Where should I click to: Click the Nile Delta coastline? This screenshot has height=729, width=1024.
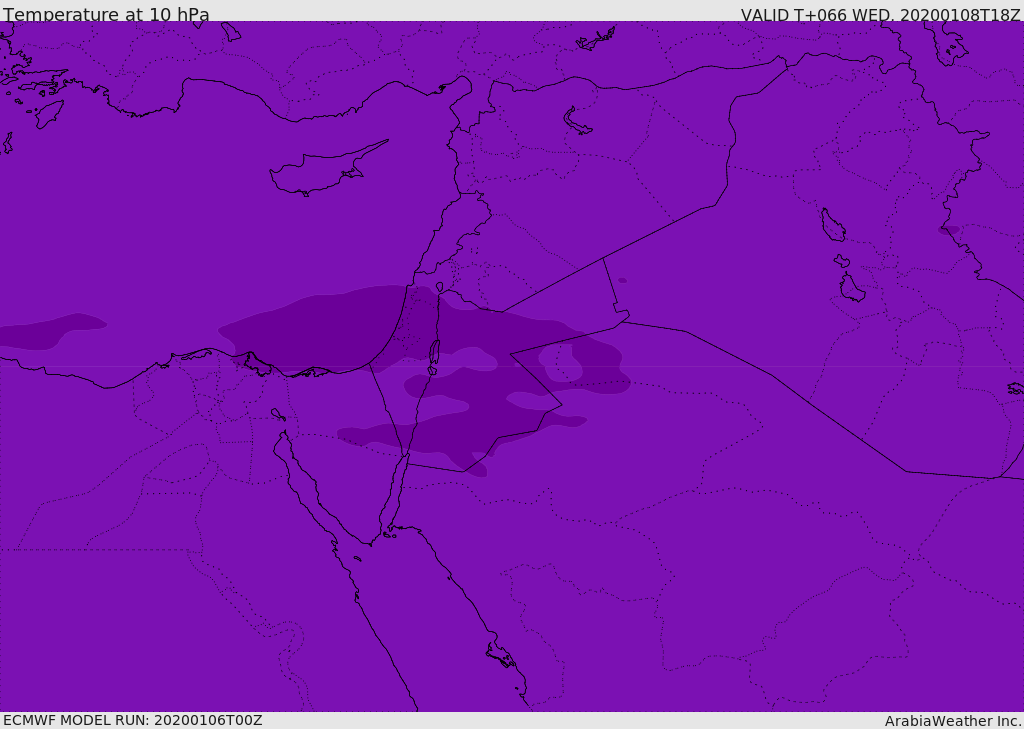255,363
